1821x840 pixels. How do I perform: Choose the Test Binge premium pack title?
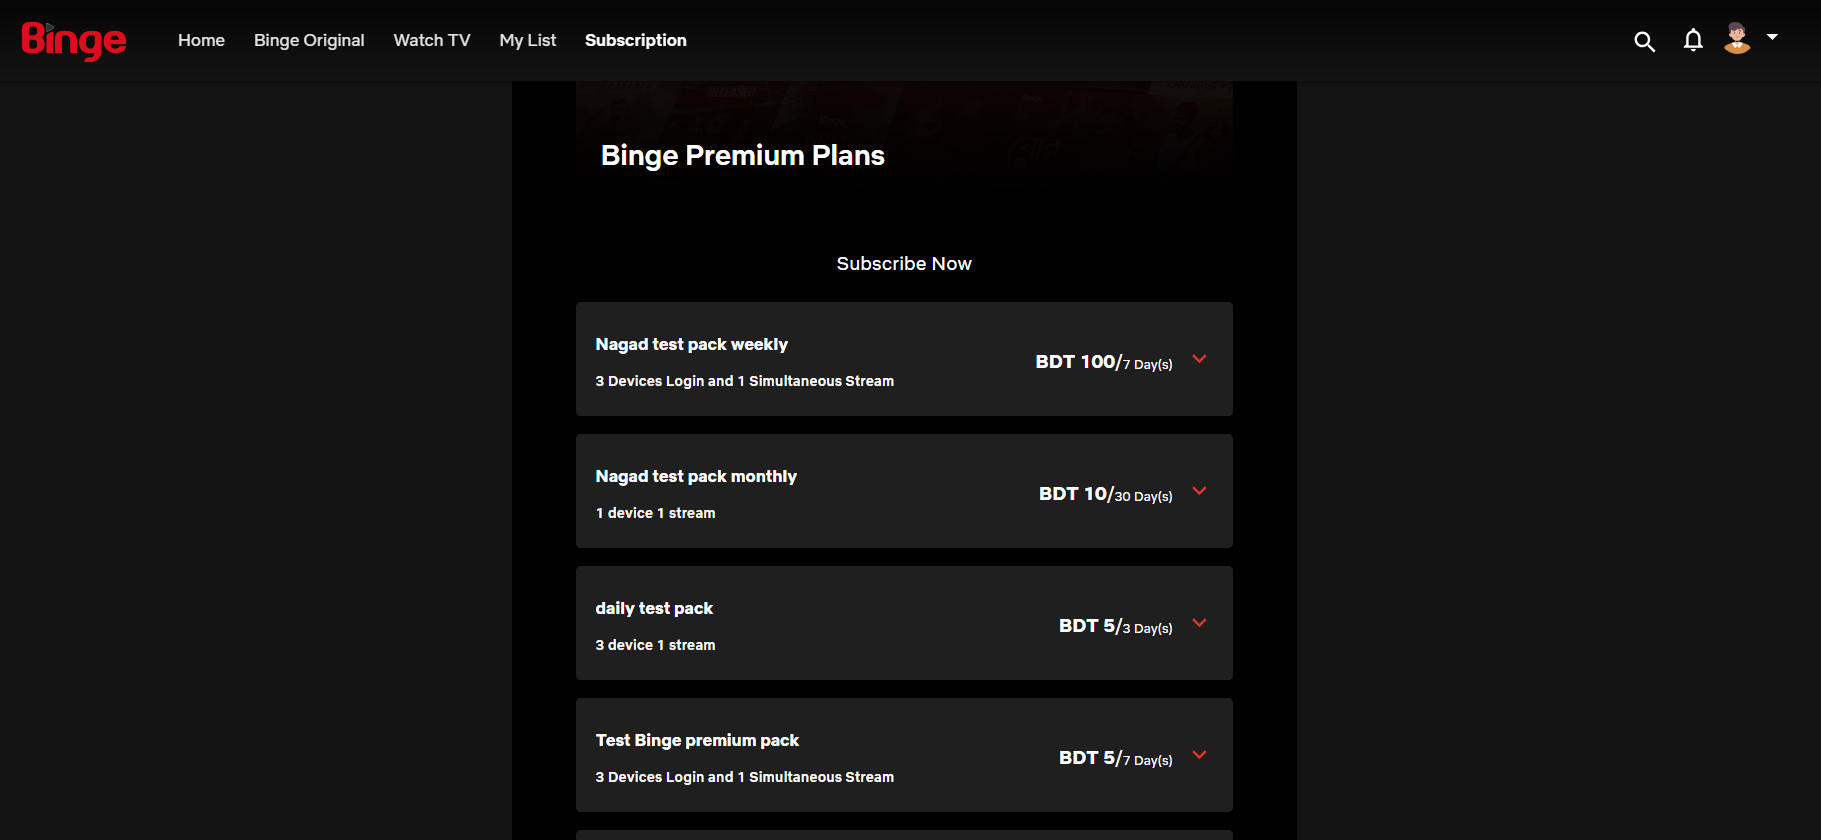[x=697, y=740]
